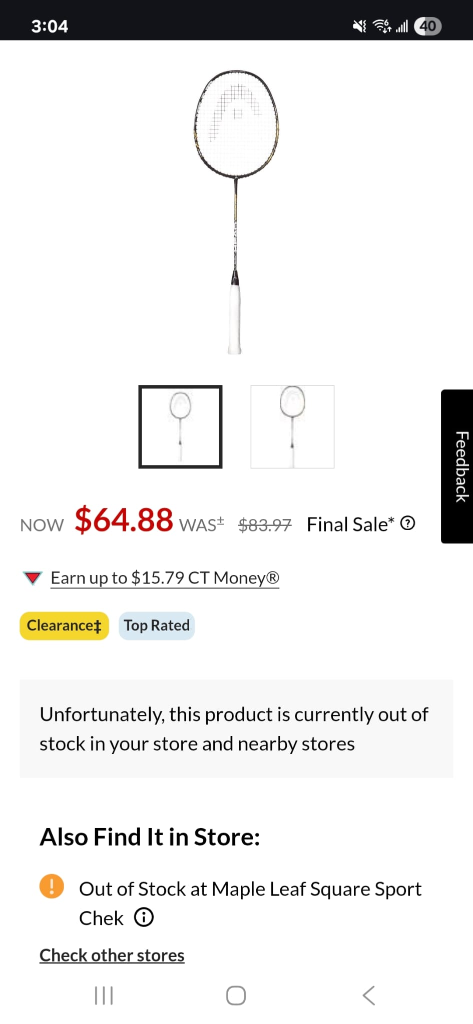Tap the Final Sale help question icon
Image resolution: width=473 pixels, height=1024 pixels.
pos(407,523)
